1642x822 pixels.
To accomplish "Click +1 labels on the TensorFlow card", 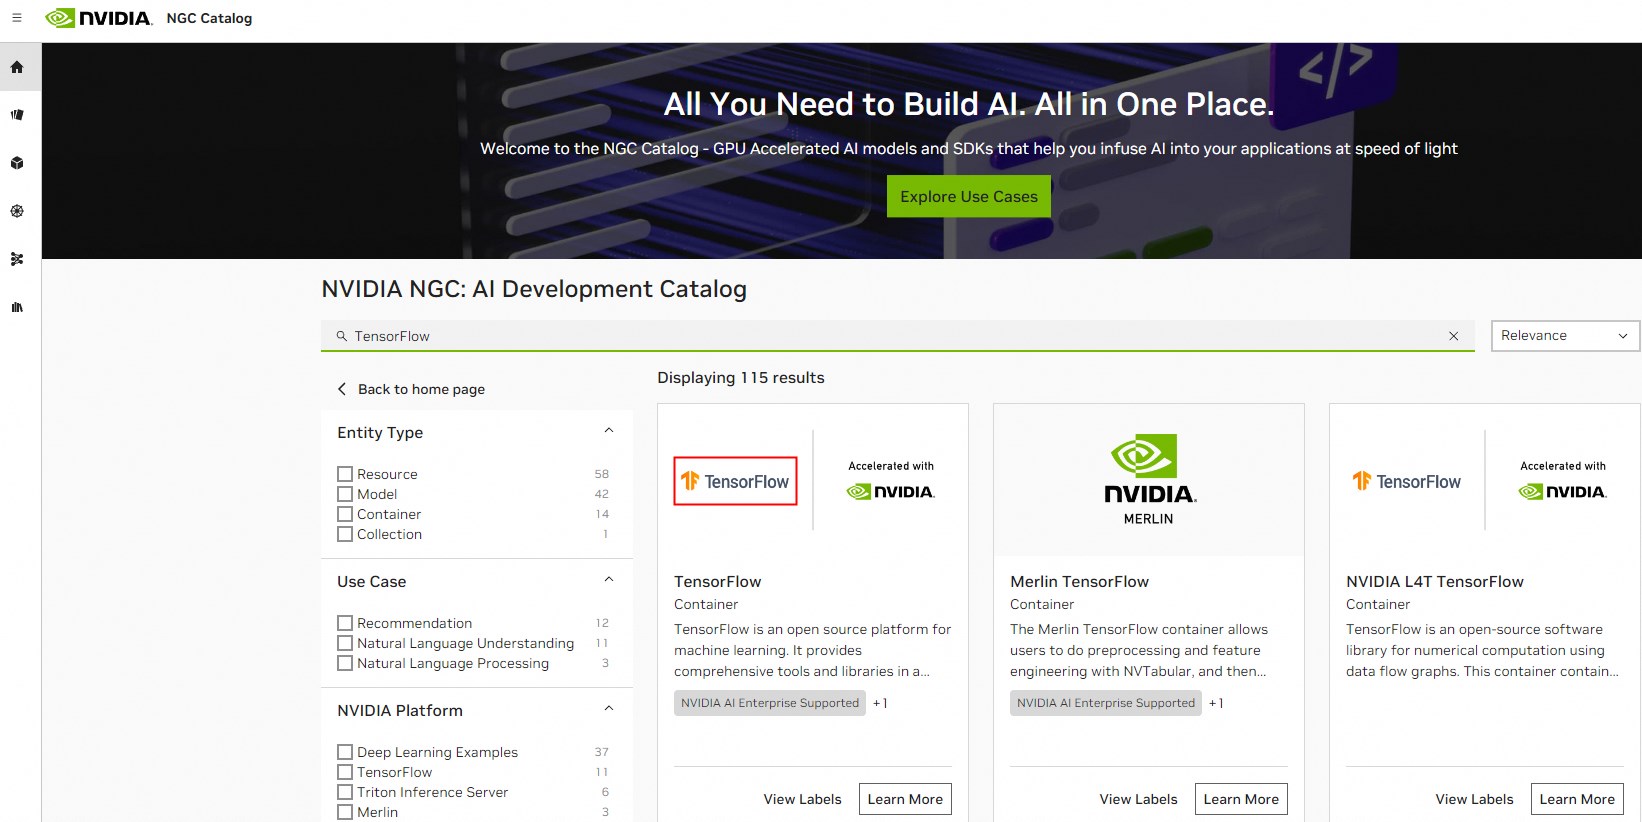I will point(880,703).
